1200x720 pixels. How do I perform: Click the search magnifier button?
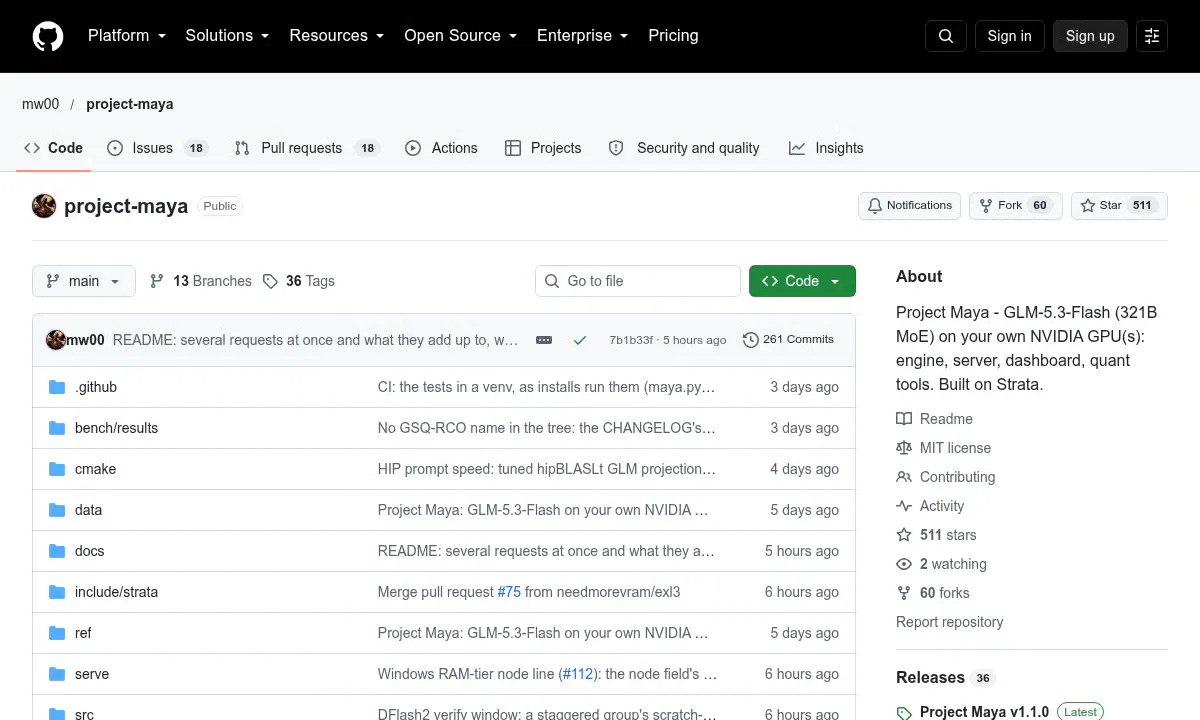point(946,36)
